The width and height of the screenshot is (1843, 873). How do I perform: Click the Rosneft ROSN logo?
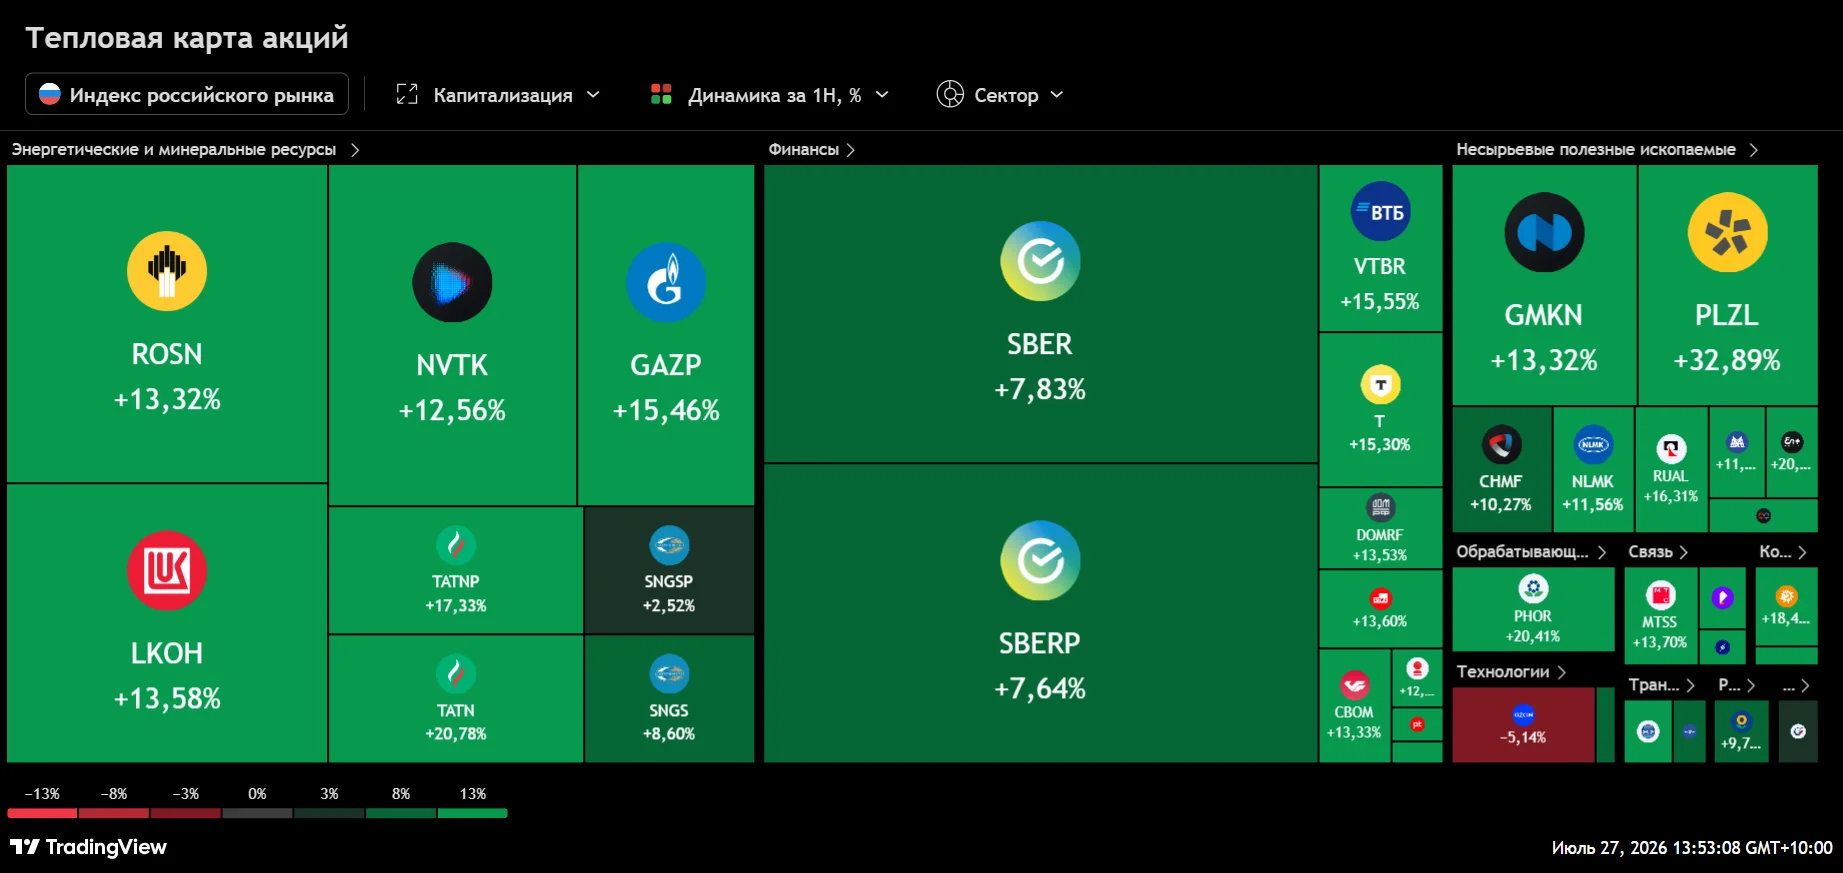[x=167, y=271]
